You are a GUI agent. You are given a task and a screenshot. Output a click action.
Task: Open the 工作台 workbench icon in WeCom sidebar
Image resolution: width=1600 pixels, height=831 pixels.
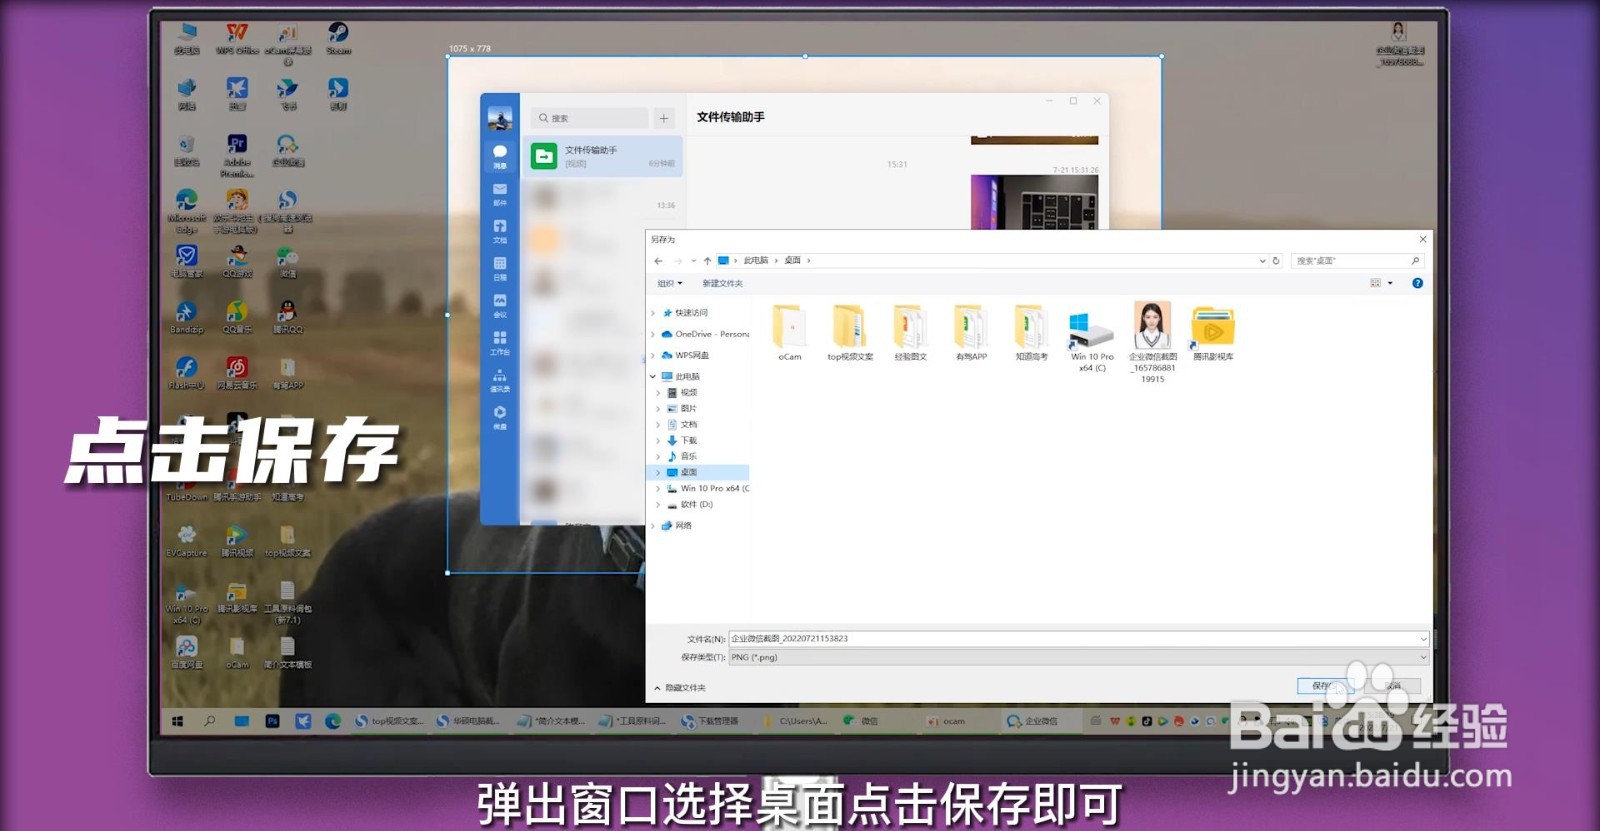coord(500,342)
